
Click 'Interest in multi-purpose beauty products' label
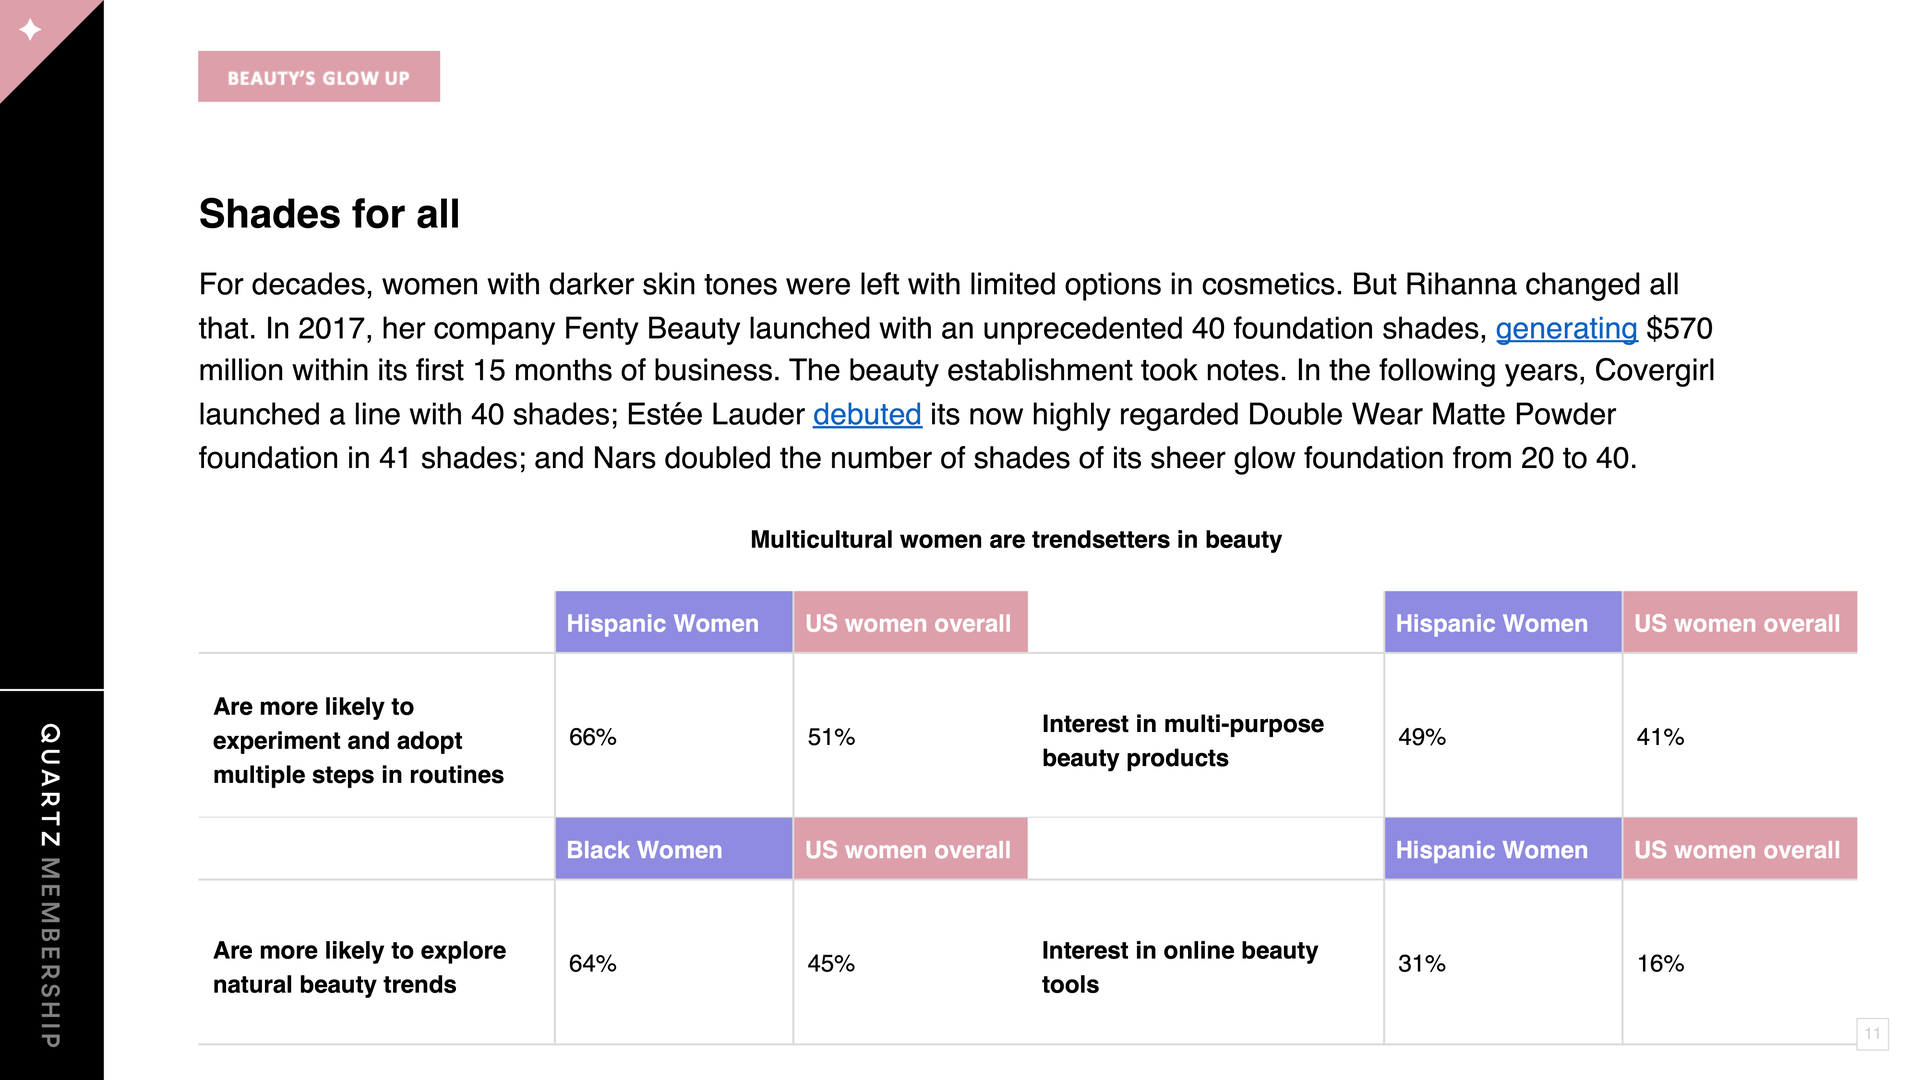tap(1182, 740)
